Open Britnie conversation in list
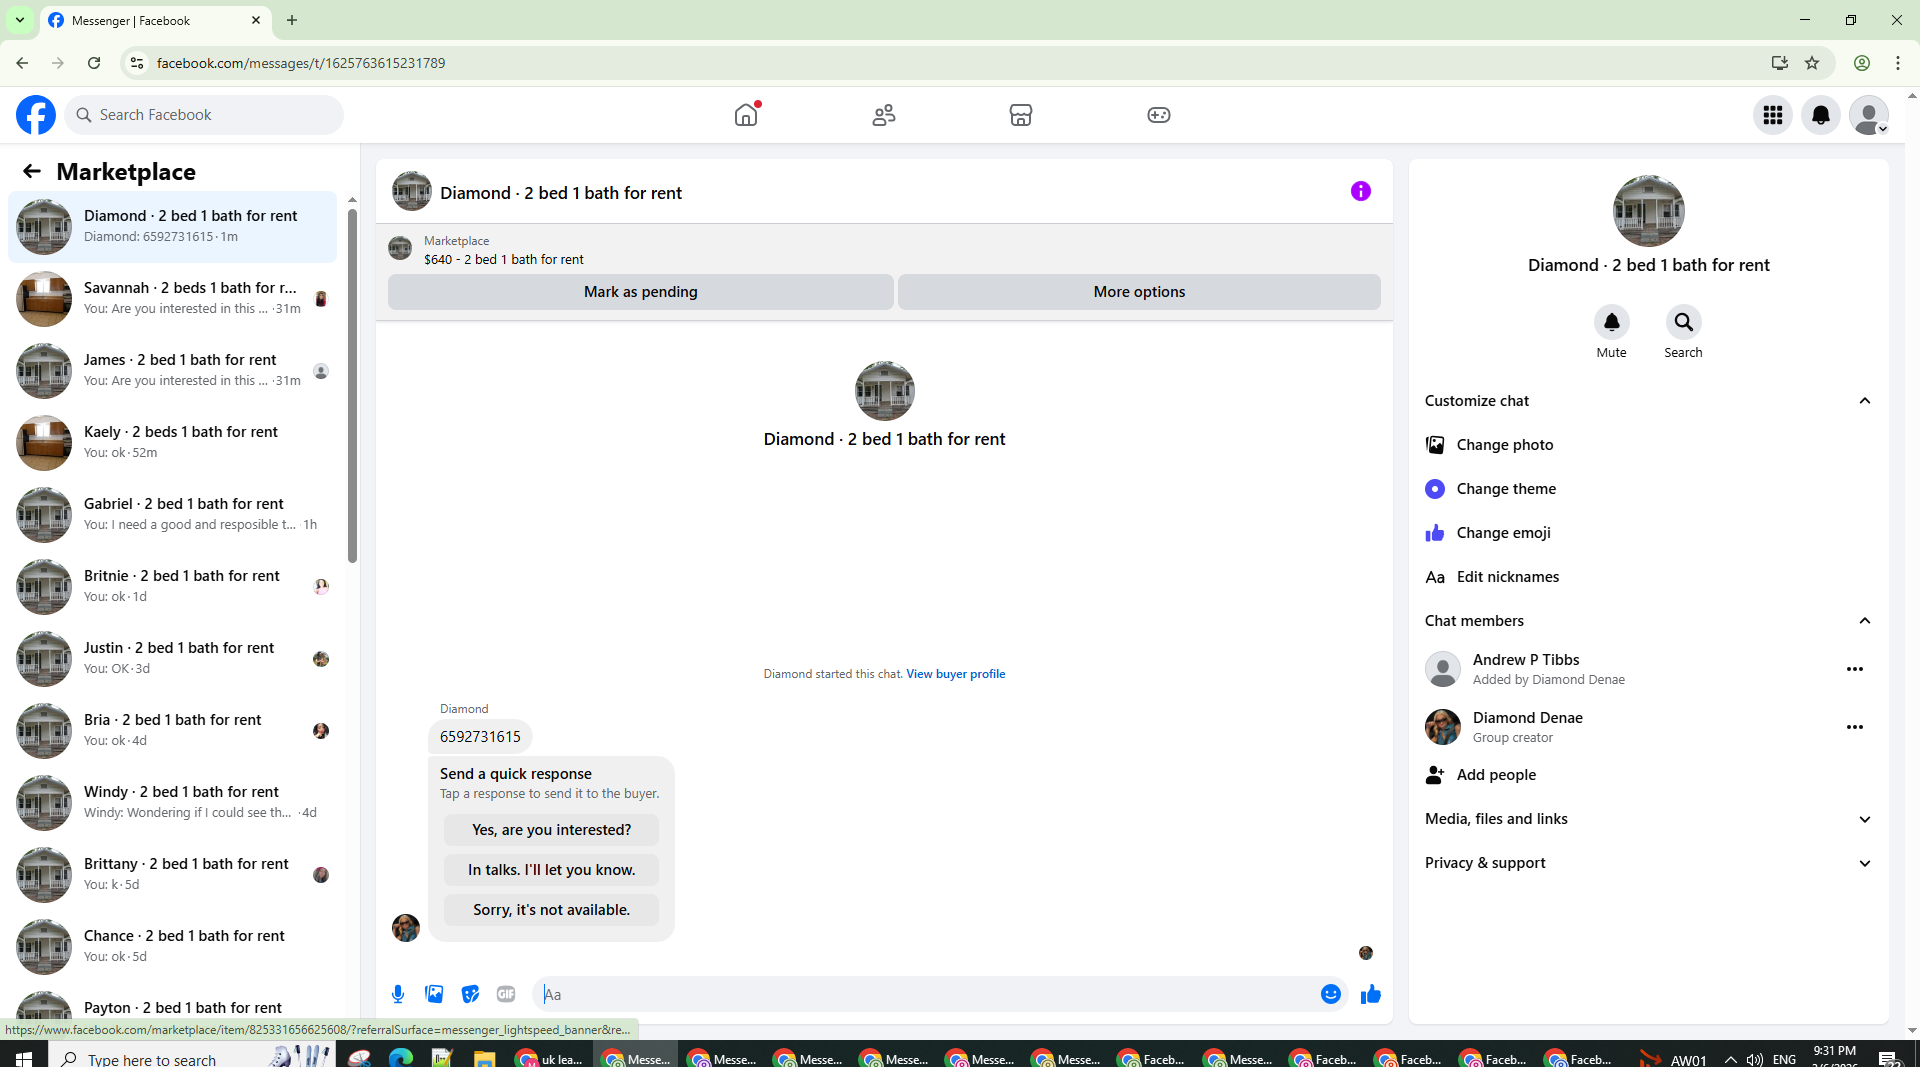Image resolution: width=1920 pixels, height=1067 pixels. point(173,586)
